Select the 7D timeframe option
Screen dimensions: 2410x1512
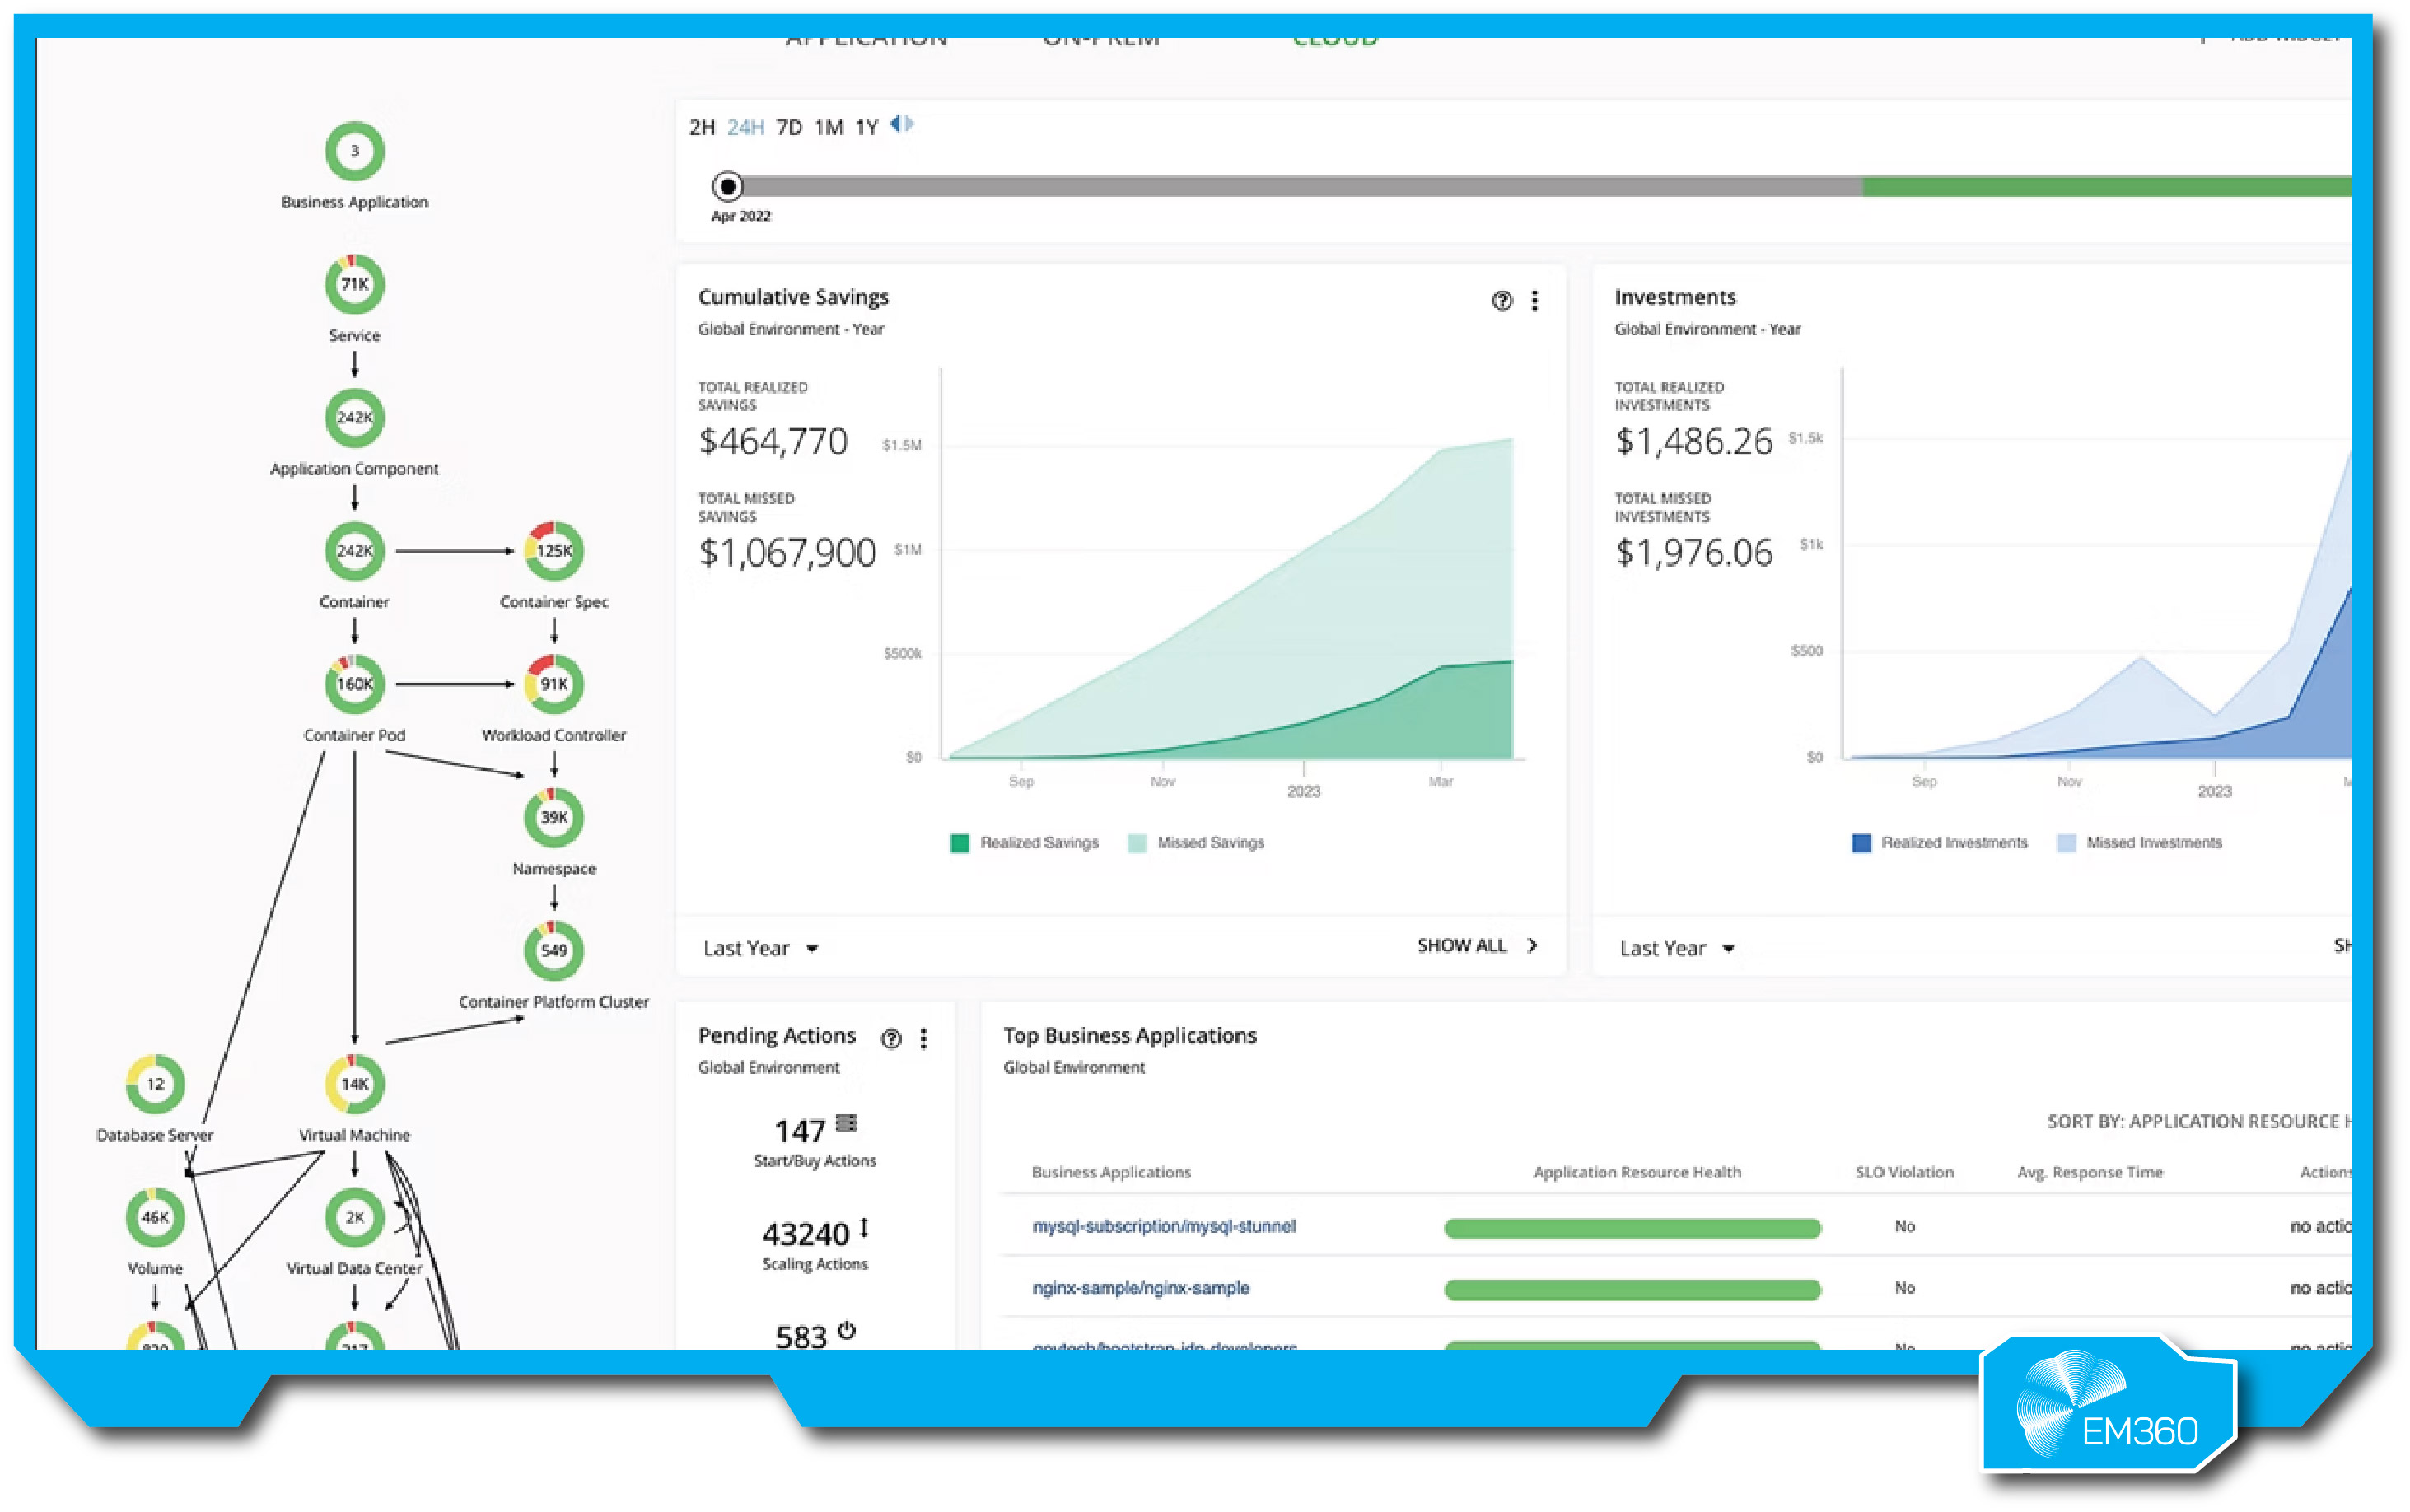point(790,127)
